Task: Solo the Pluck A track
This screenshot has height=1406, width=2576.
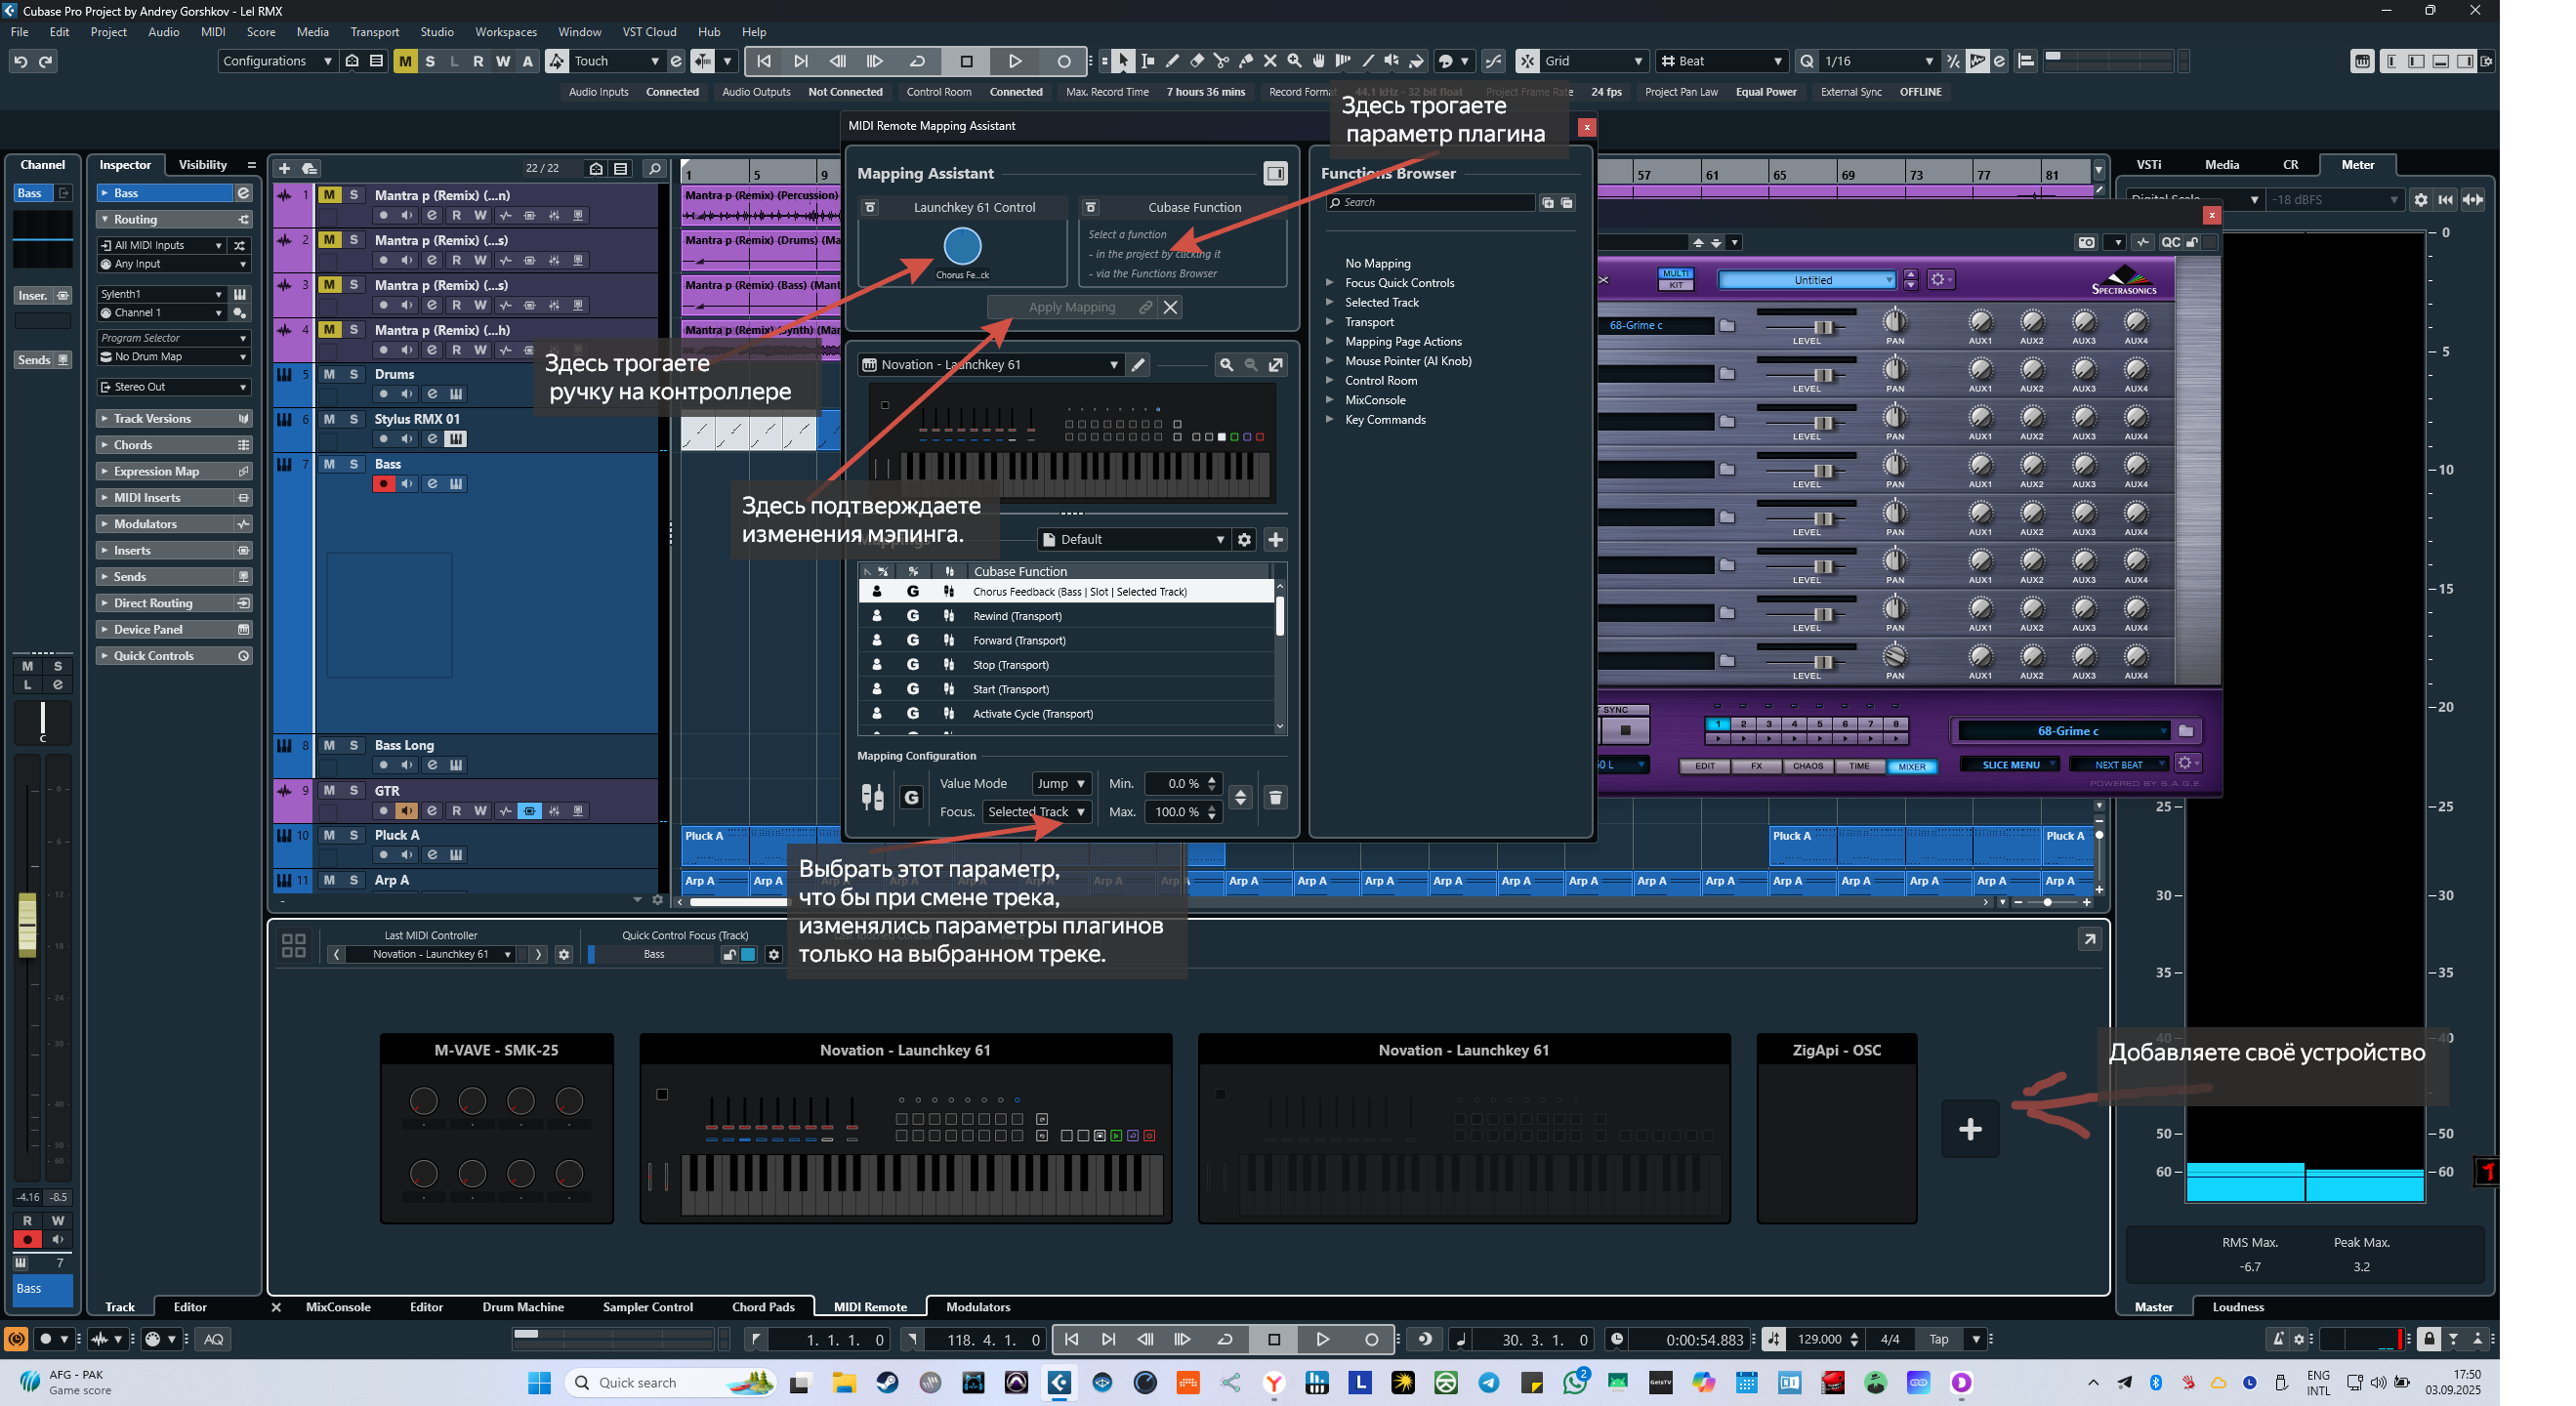Action: tap(354, 835)
